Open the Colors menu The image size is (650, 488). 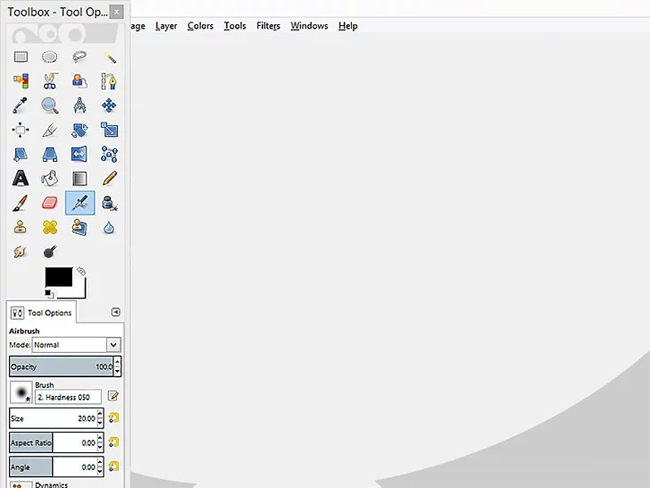coord(200,26)
